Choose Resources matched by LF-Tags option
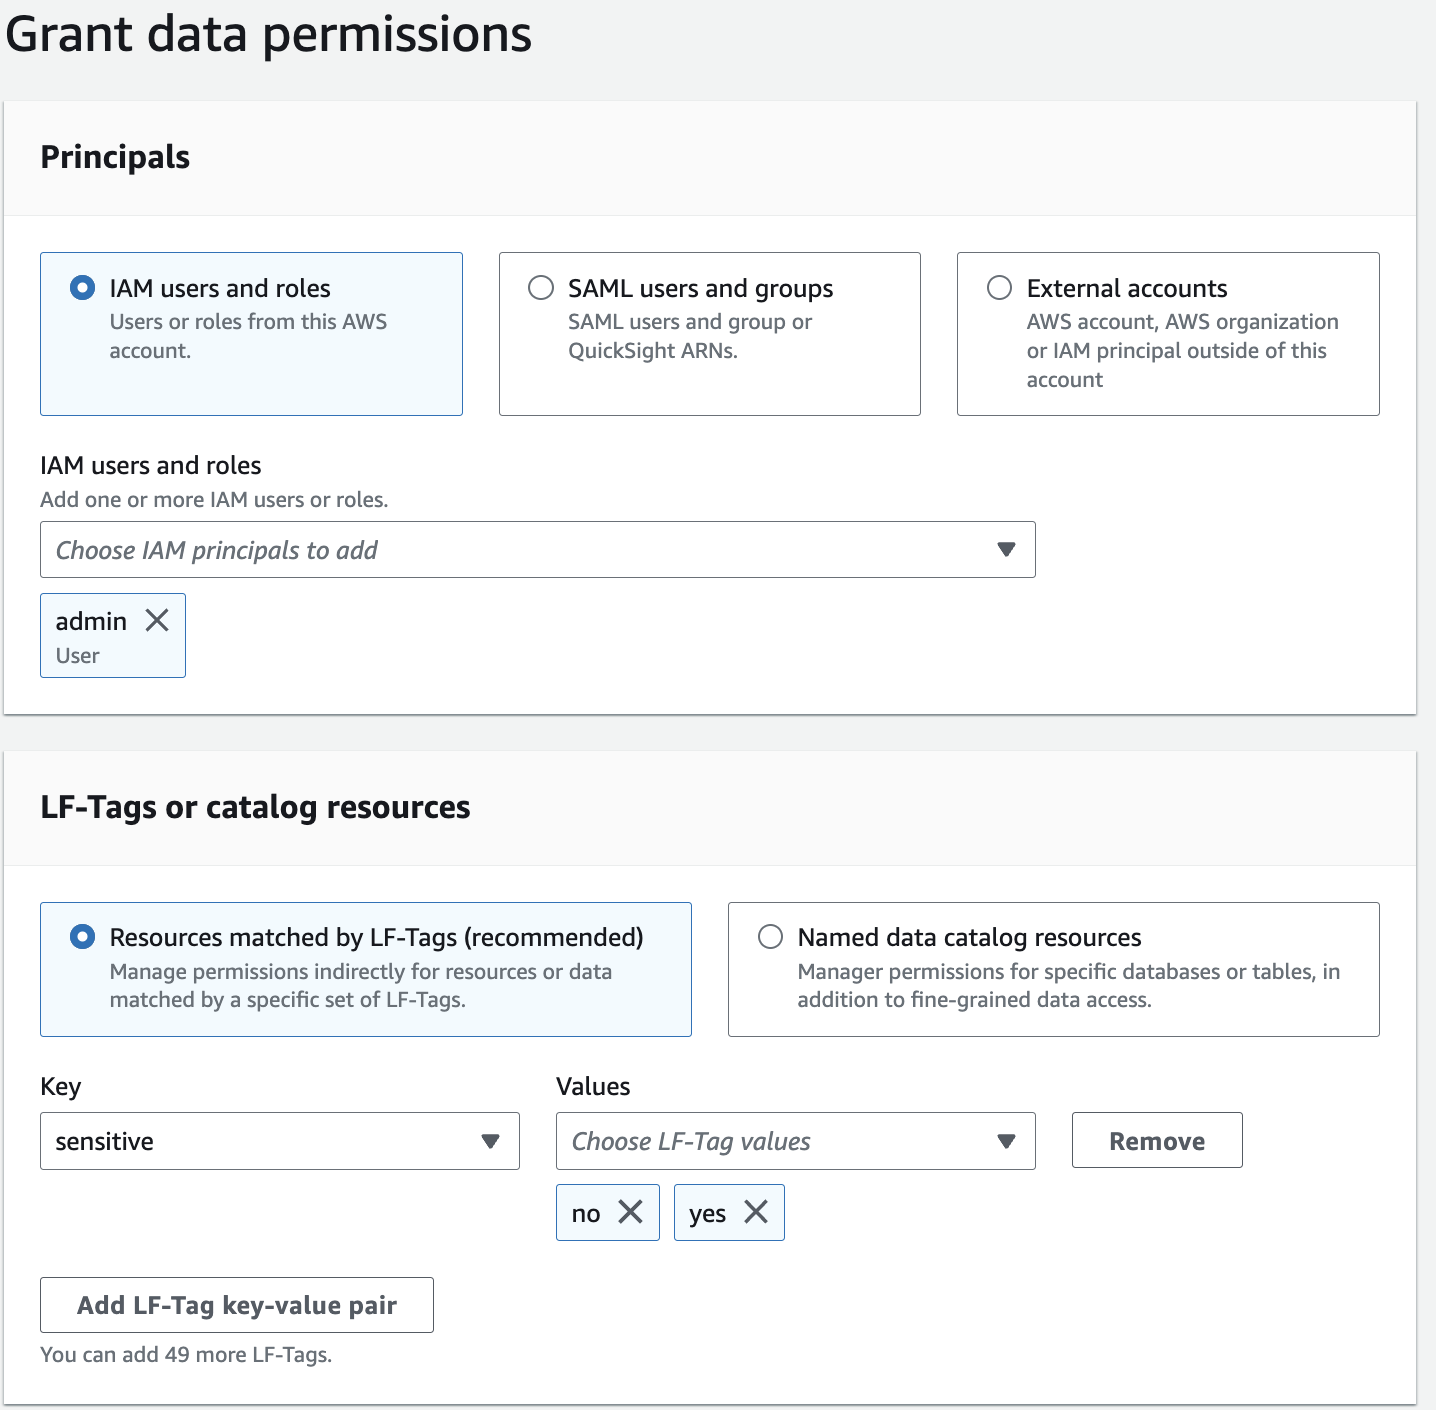Screen dimensions: 1436x1410 [x=83, y=937]
